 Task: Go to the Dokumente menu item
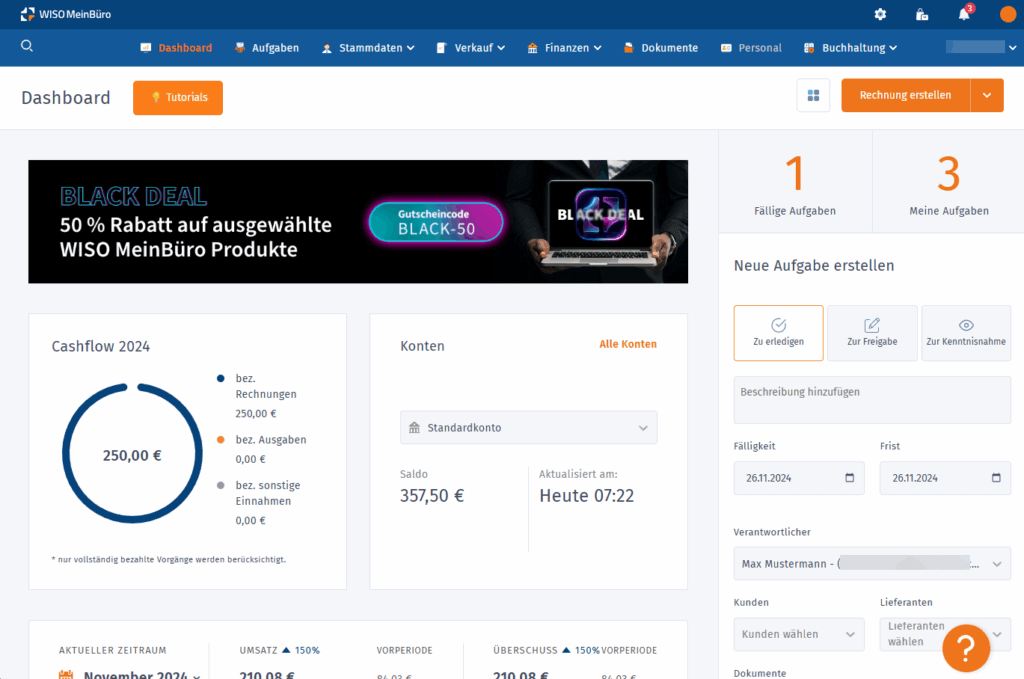pyautogui.click(x=660, y=48)
